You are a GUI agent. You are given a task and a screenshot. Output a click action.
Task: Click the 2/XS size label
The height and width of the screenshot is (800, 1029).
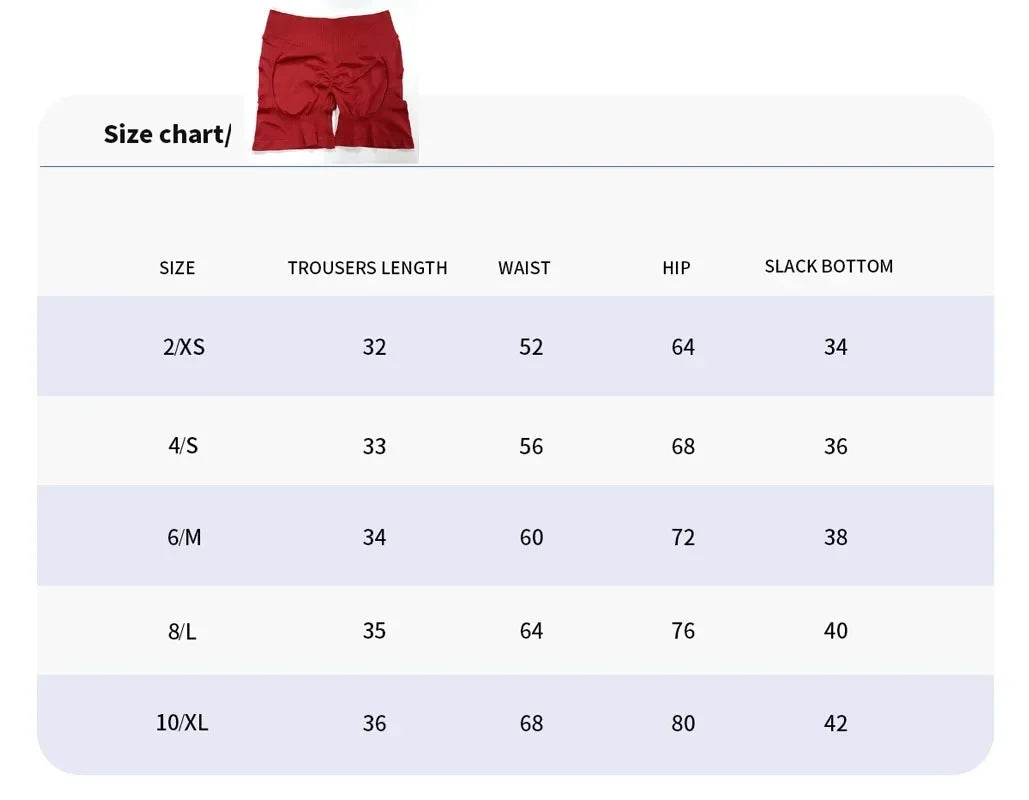183,347
